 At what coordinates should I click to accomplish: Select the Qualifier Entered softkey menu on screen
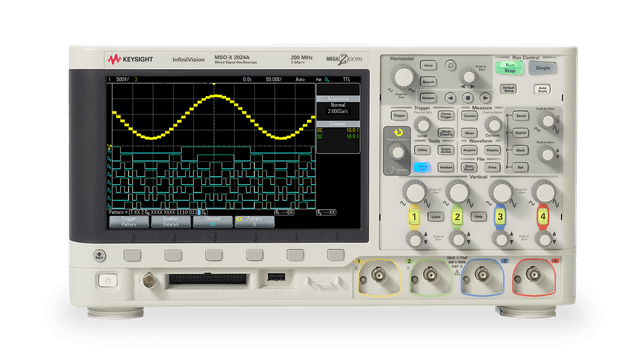[x=171, y=222]
